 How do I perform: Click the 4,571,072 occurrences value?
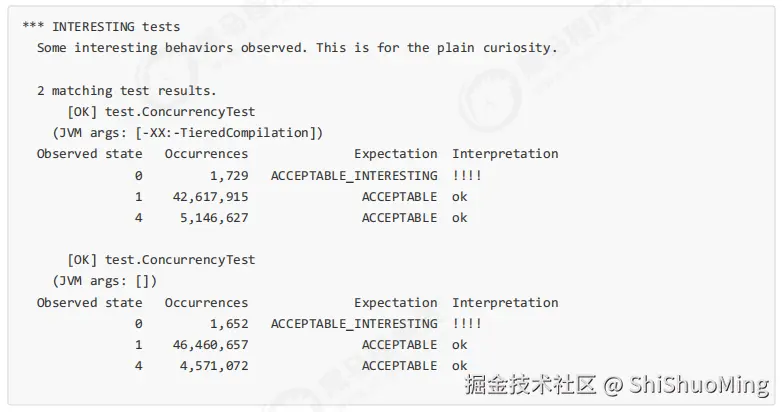pyautogui.click(x=214, y=366)
